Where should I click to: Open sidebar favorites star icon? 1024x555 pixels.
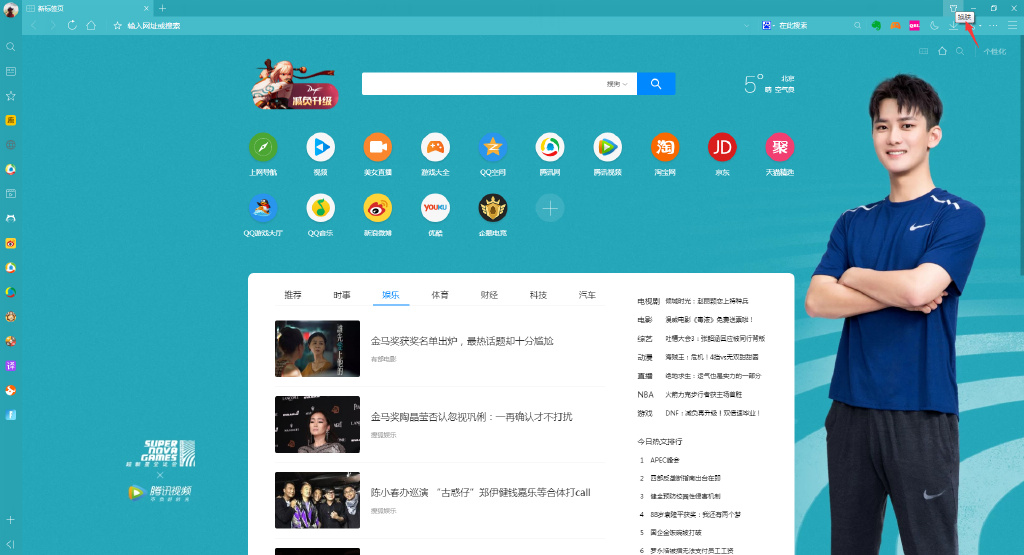click(x=10, y=96)
